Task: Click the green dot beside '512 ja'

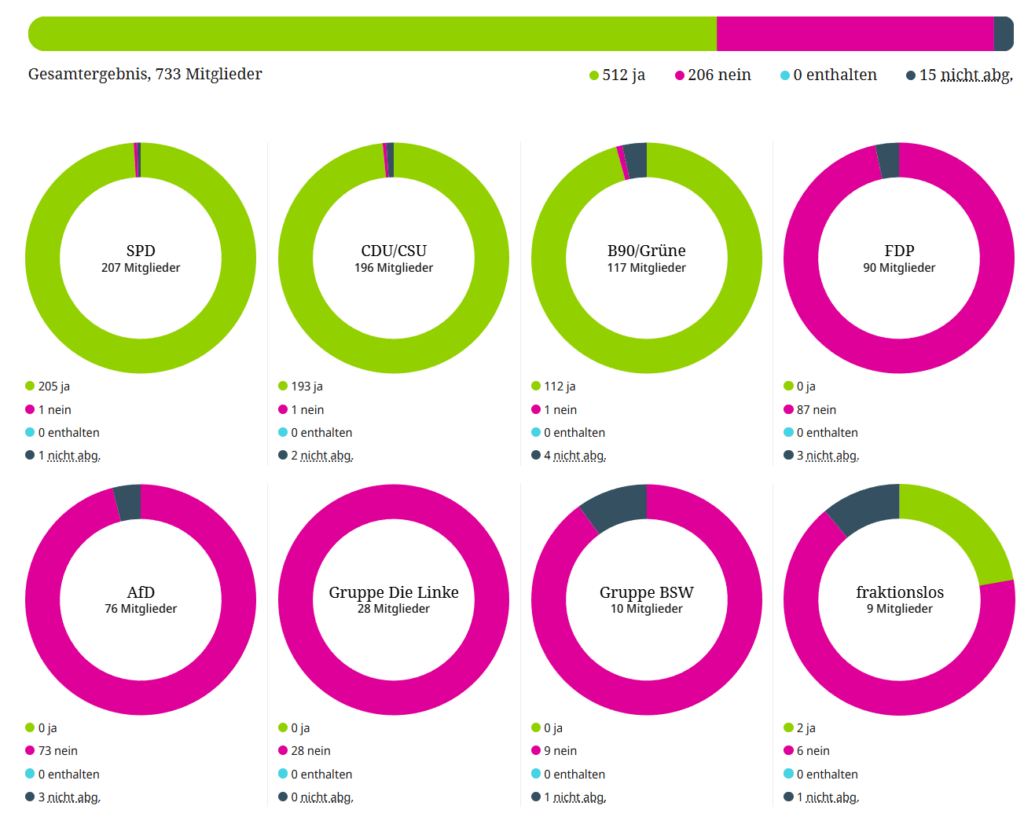Action: pos(594,76)
